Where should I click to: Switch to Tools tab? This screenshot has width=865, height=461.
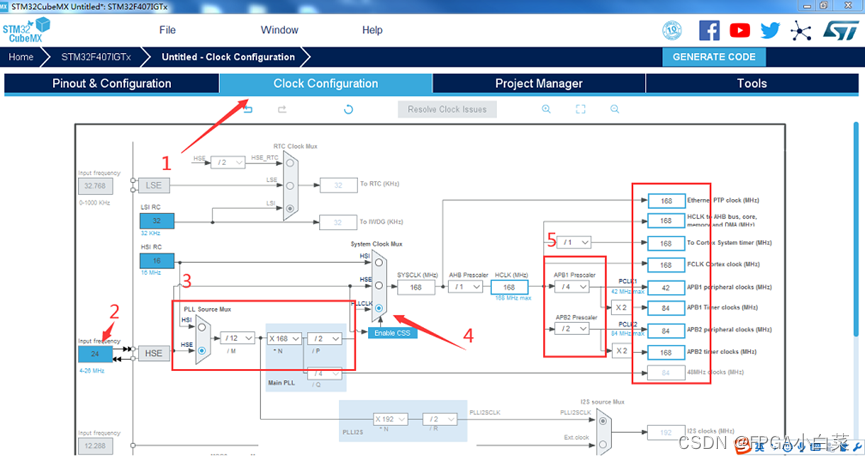tap(752, 83)
